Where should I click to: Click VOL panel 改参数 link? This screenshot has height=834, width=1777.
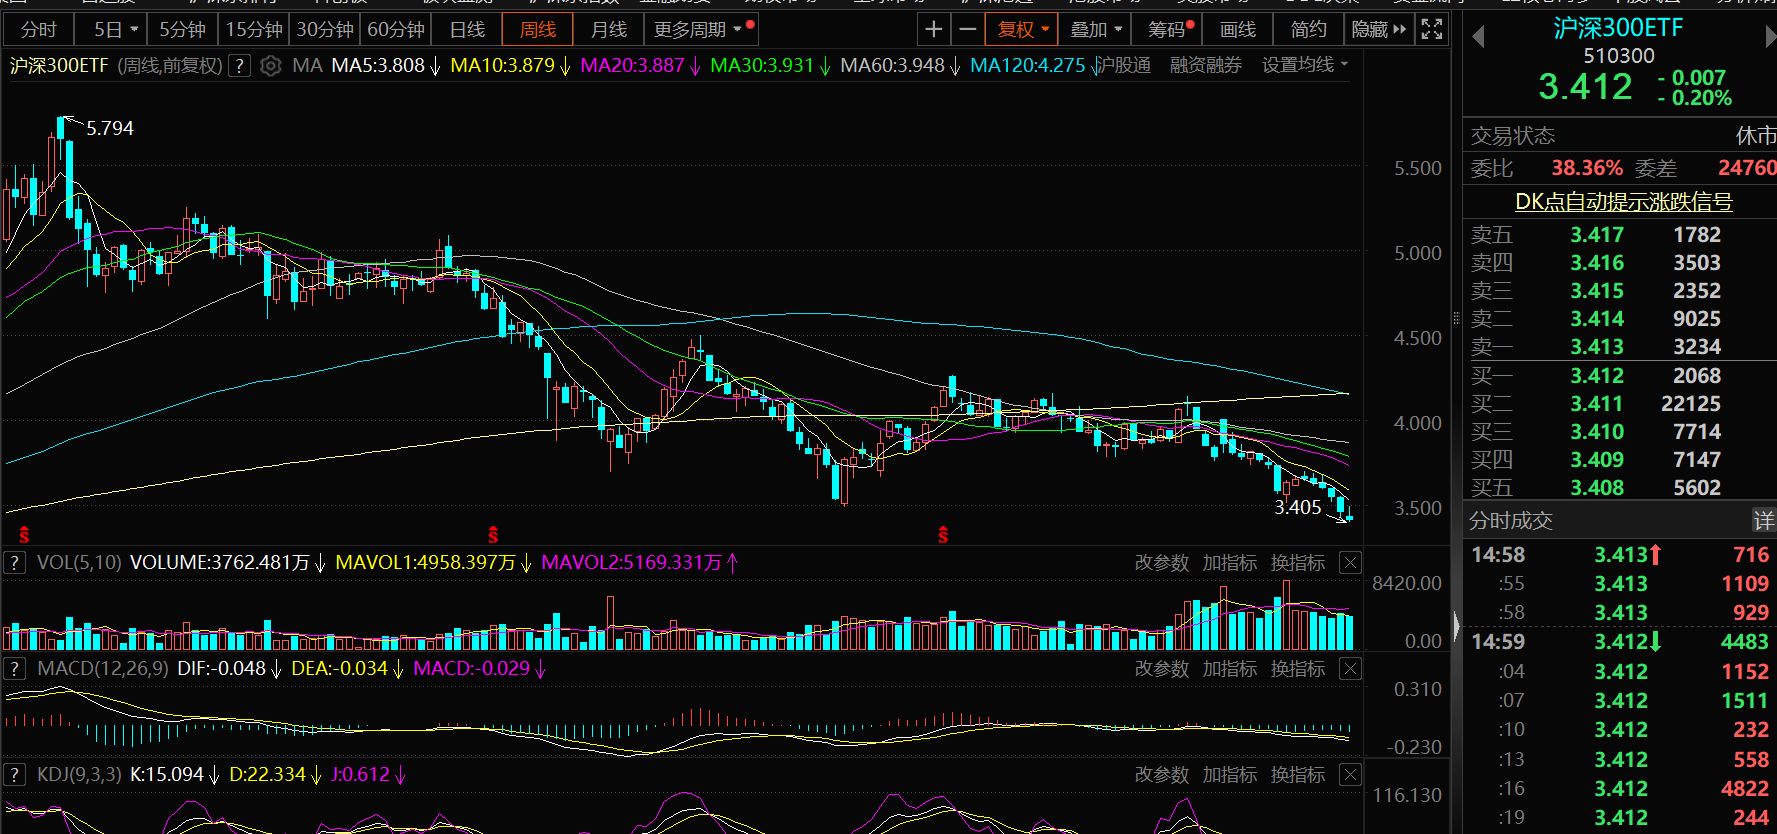[1162, 563]
